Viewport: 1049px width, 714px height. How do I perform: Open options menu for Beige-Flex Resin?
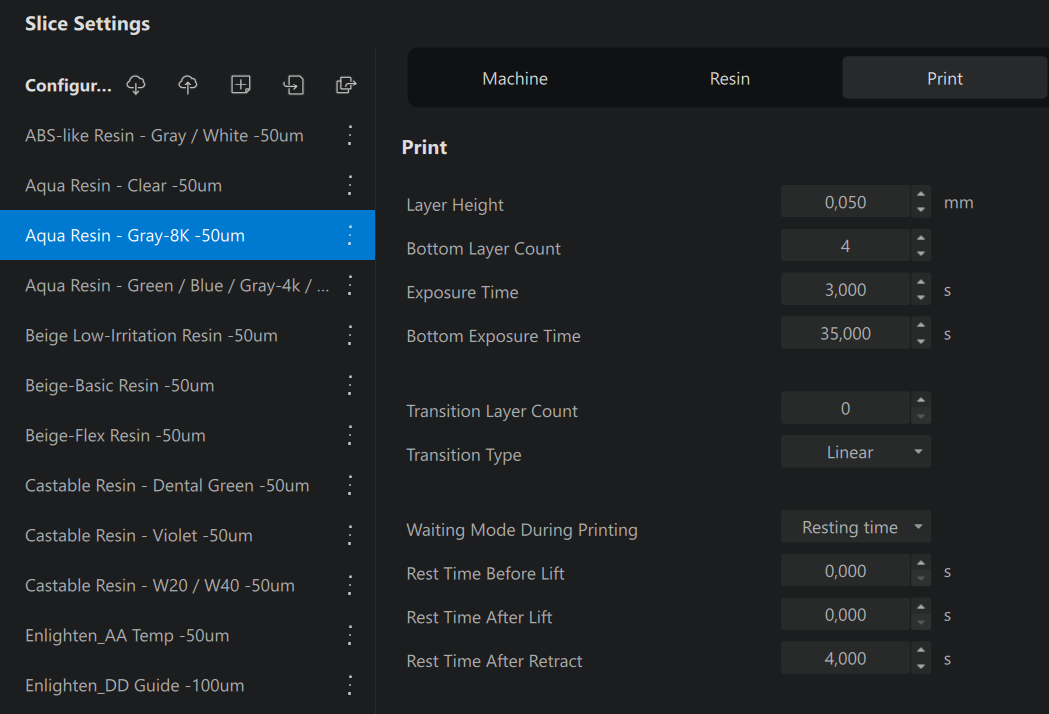[350, 436]
